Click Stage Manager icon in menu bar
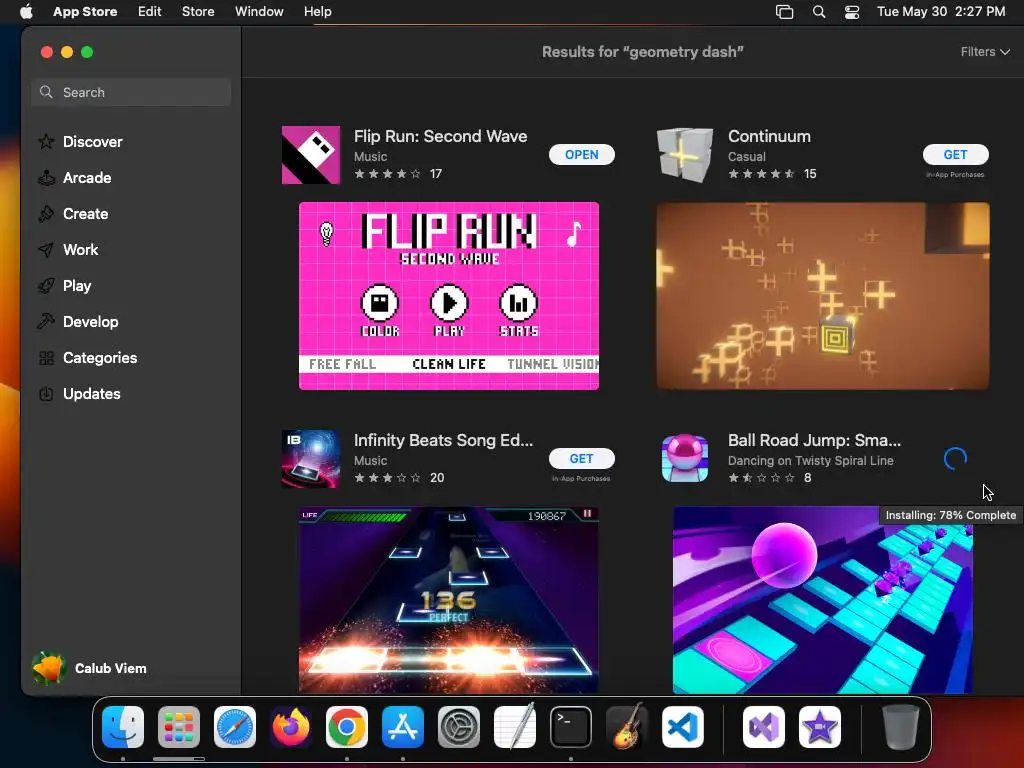This screenshot has width=1024, height=768. click(x=784, y=12)
